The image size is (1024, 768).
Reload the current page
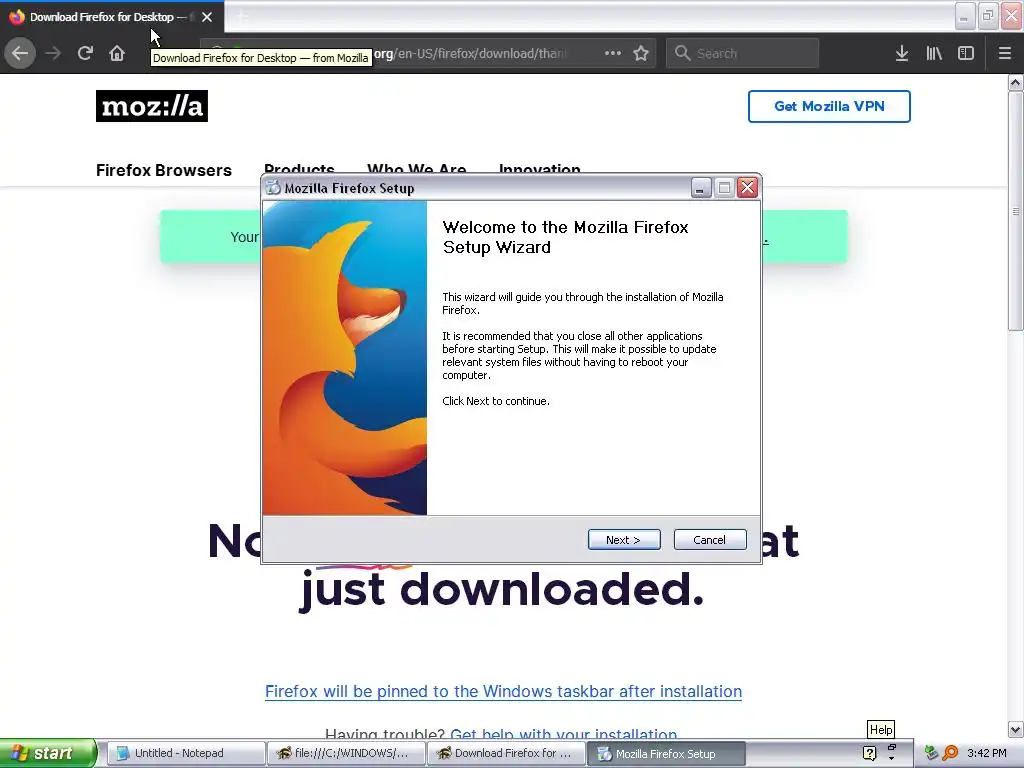click(85, 53)
